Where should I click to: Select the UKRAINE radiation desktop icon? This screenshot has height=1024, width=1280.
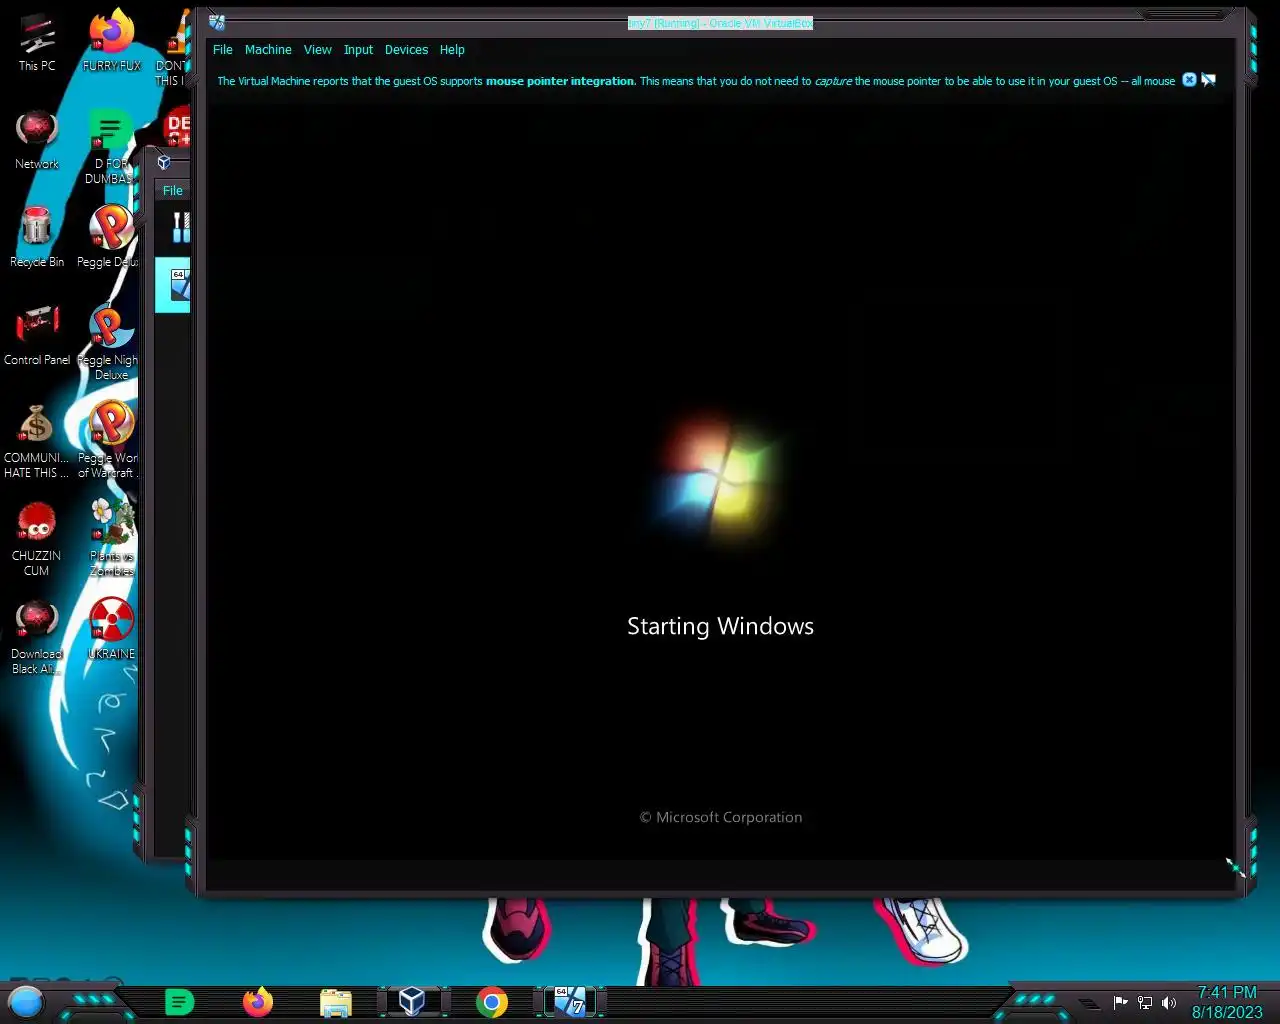[x=112, y=628]
